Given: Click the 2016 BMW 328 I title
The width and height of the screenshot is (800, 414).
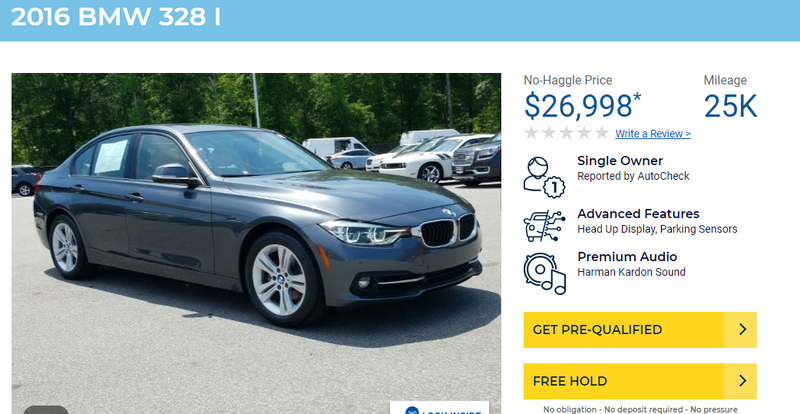Looking at the screenshot, I should tap(116, 17).
